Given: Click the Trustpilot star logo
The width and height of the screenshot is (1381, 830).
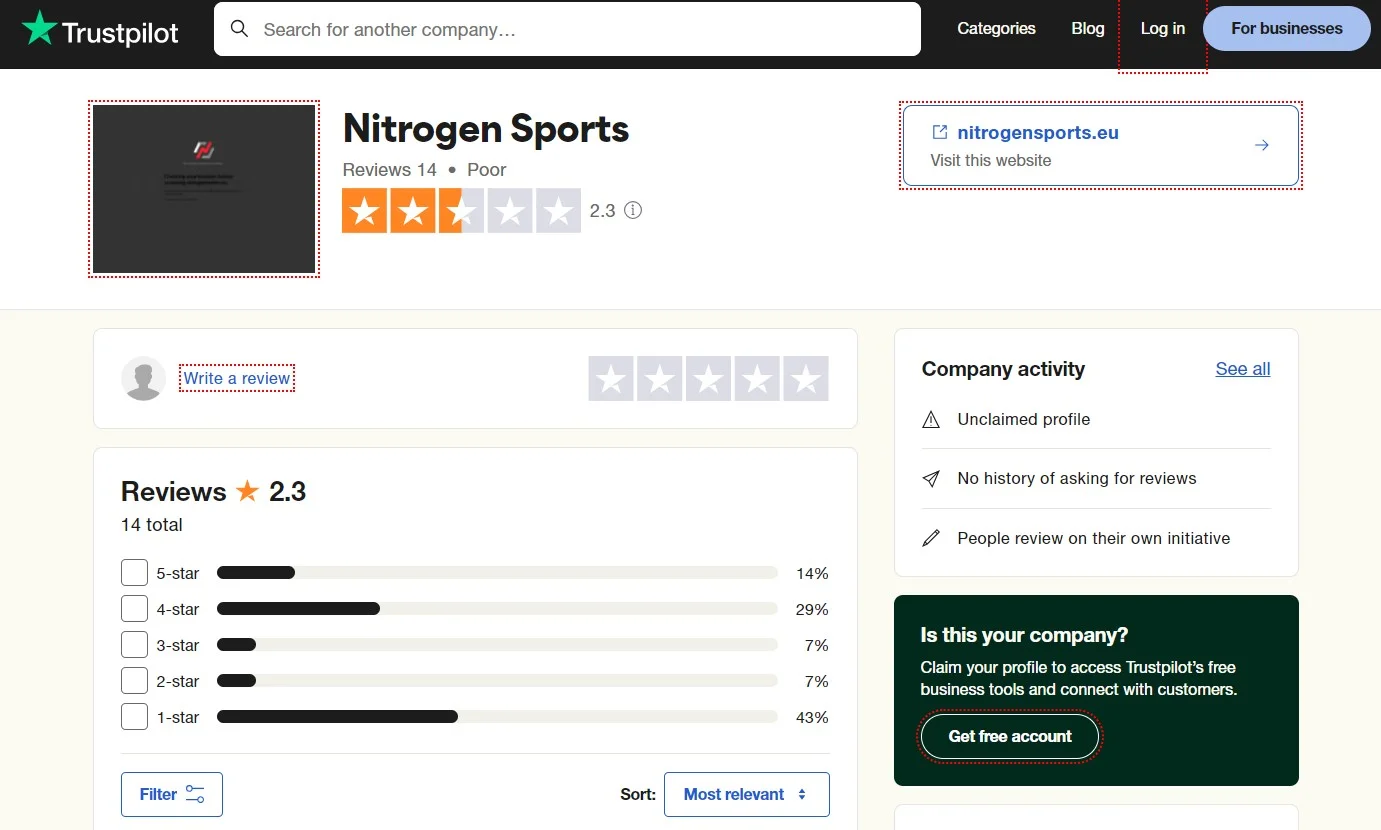Looking at the screenshot, I should point(40,29).
